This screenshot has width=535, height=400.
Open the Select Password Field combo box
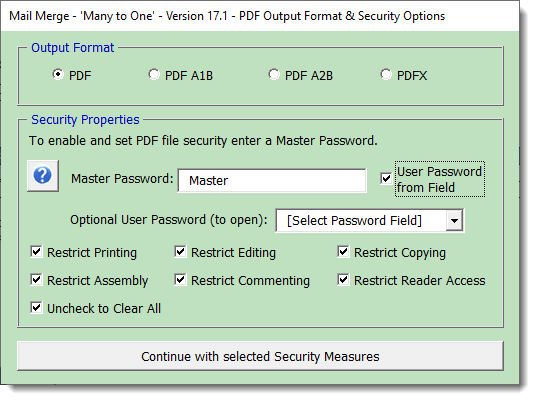point(370,220)
